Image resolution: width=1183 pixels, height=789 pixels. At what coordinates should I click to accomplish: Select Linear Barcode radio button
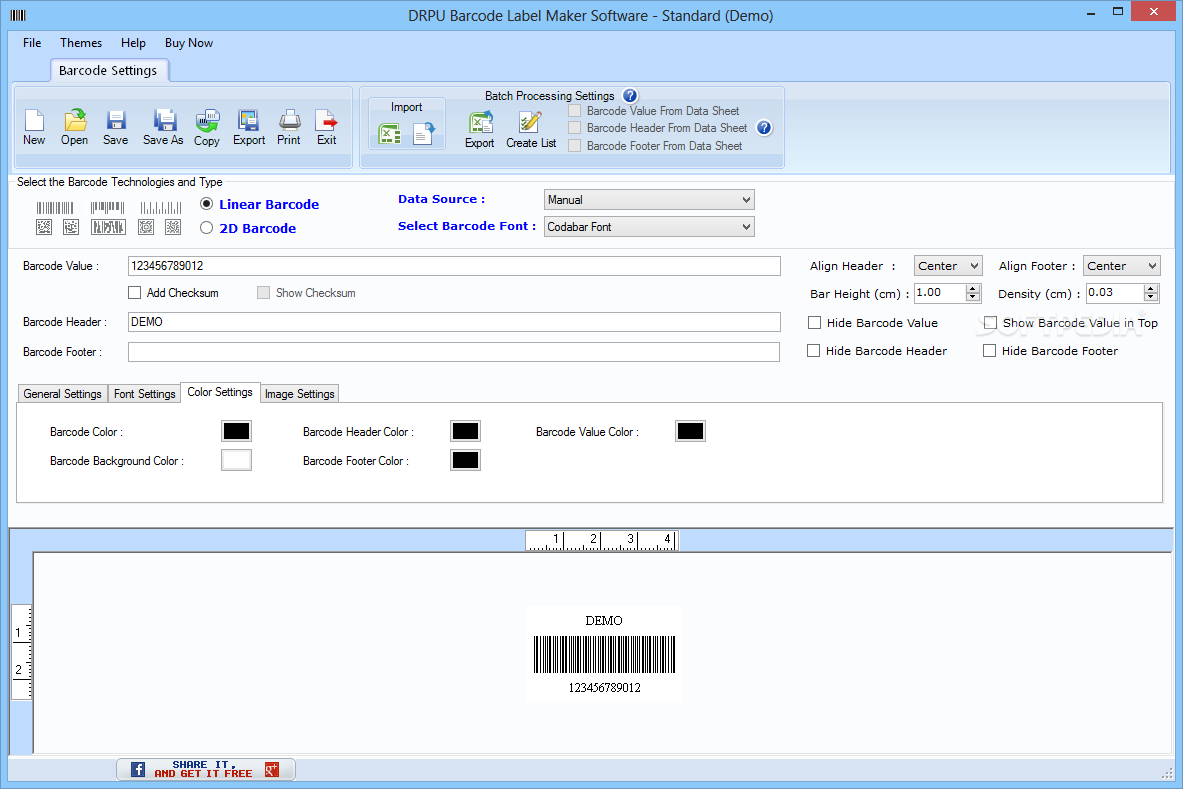click(206, 204)
